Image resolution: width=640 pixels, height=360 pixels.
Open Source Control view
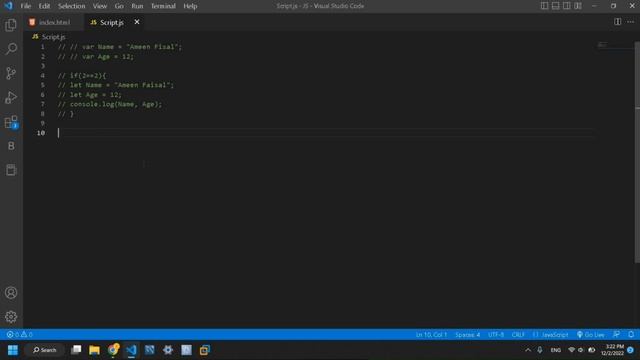[11, 73]
